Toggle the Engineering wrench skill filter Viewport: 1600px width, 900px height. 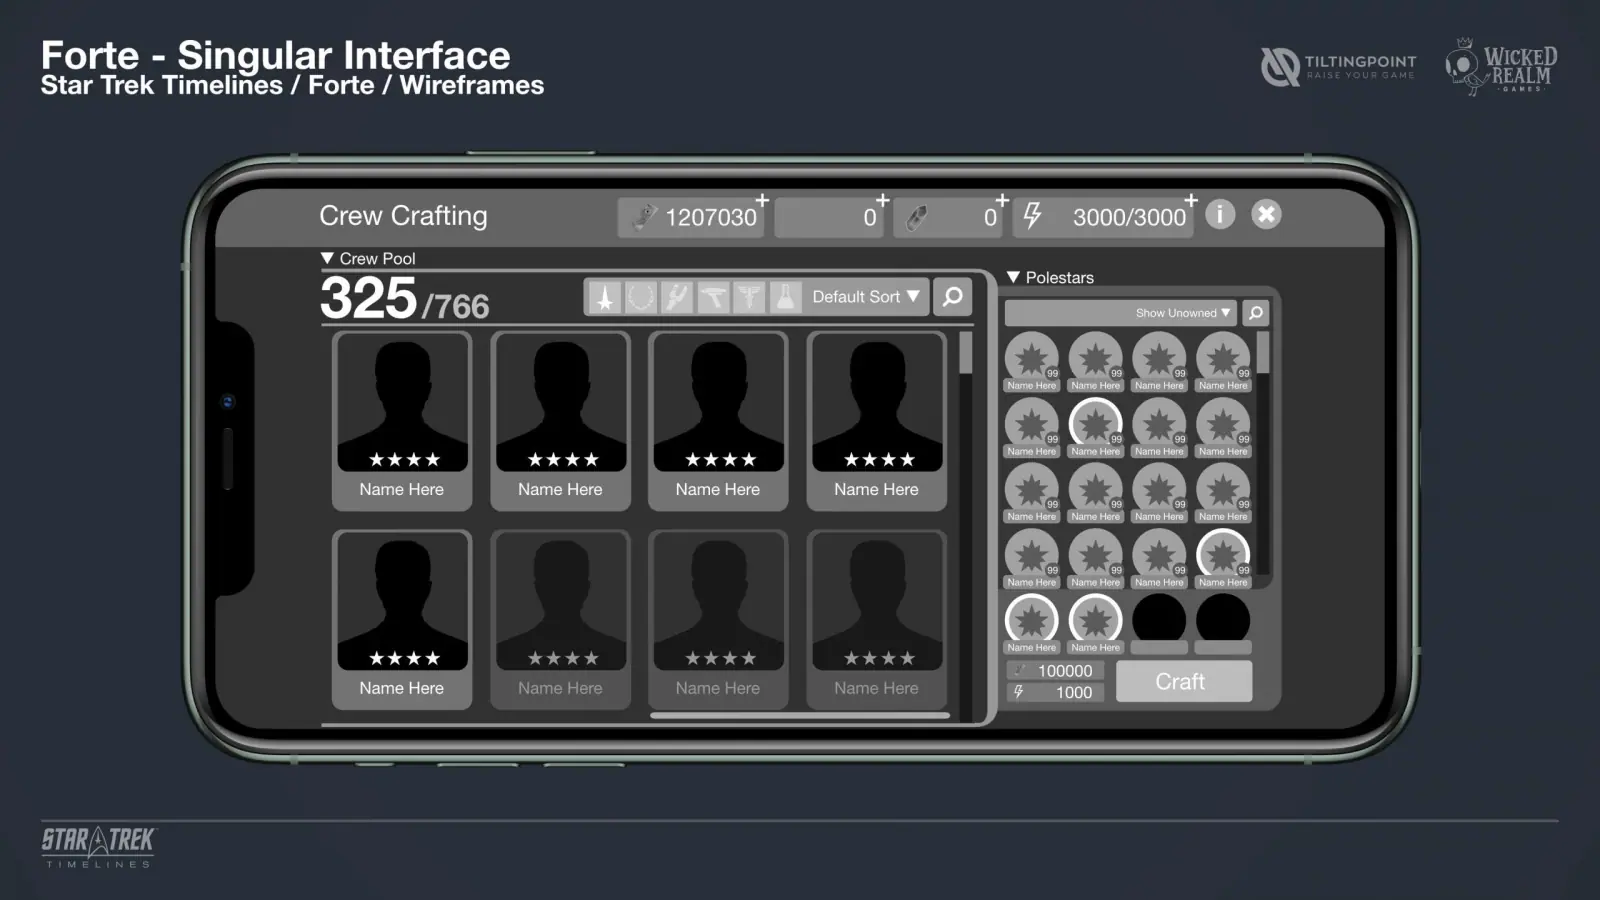pyautogui.click(x=677, y=297)
